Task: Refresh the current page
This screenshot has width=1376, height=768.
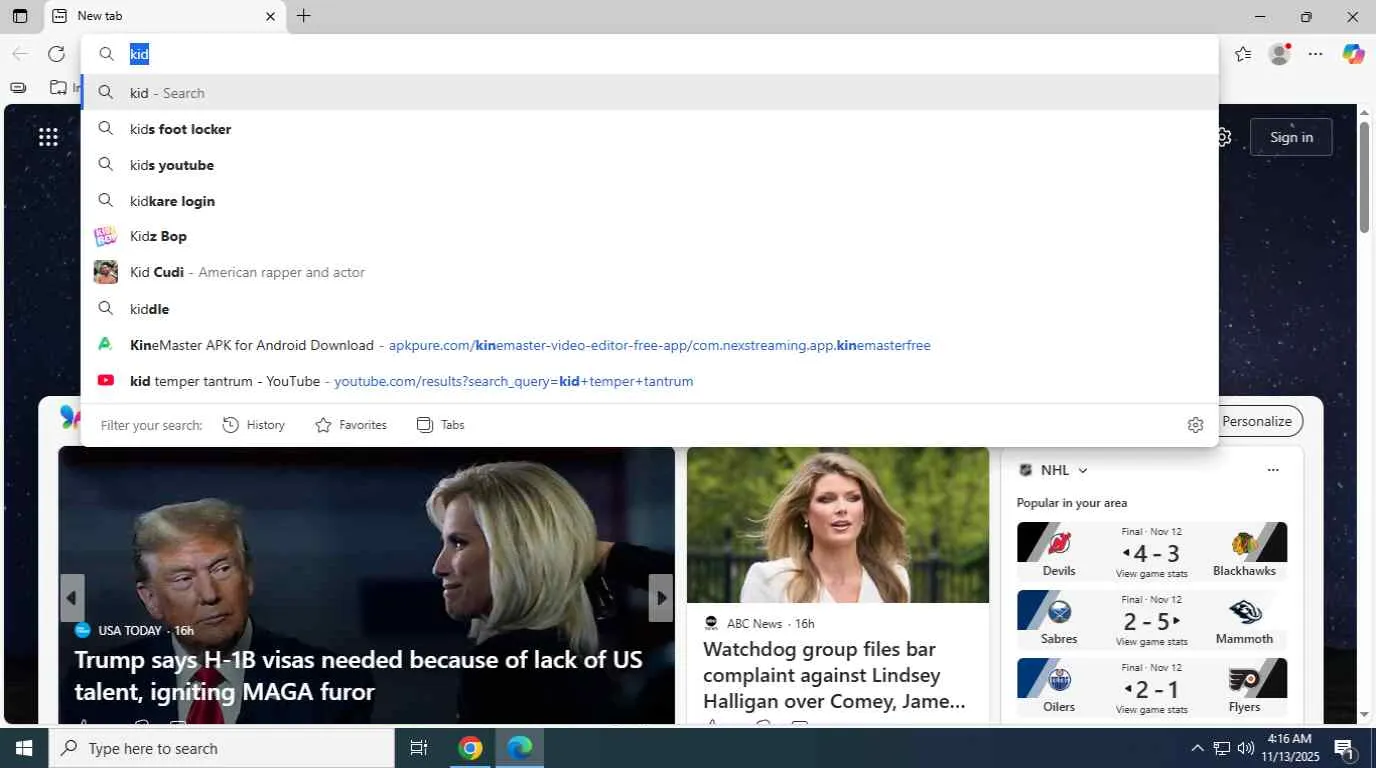Action: click(56, 54)
